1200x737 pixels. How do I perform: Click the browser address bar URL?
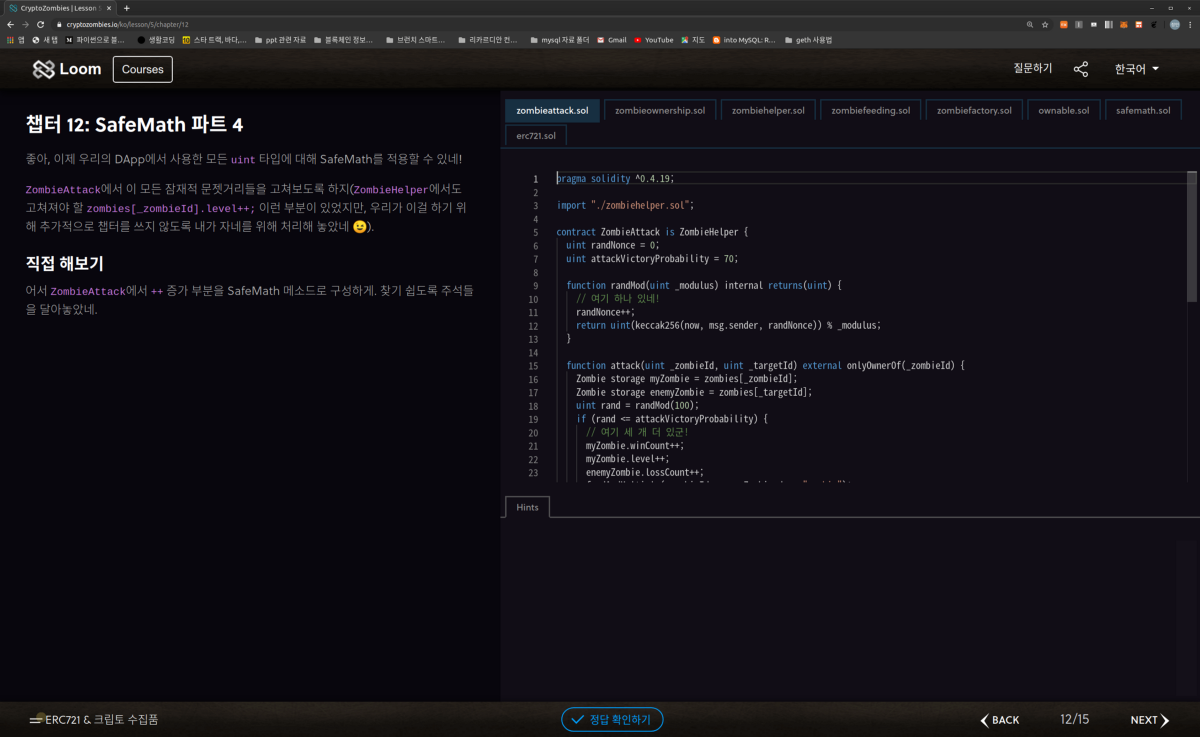coord(127,24)
